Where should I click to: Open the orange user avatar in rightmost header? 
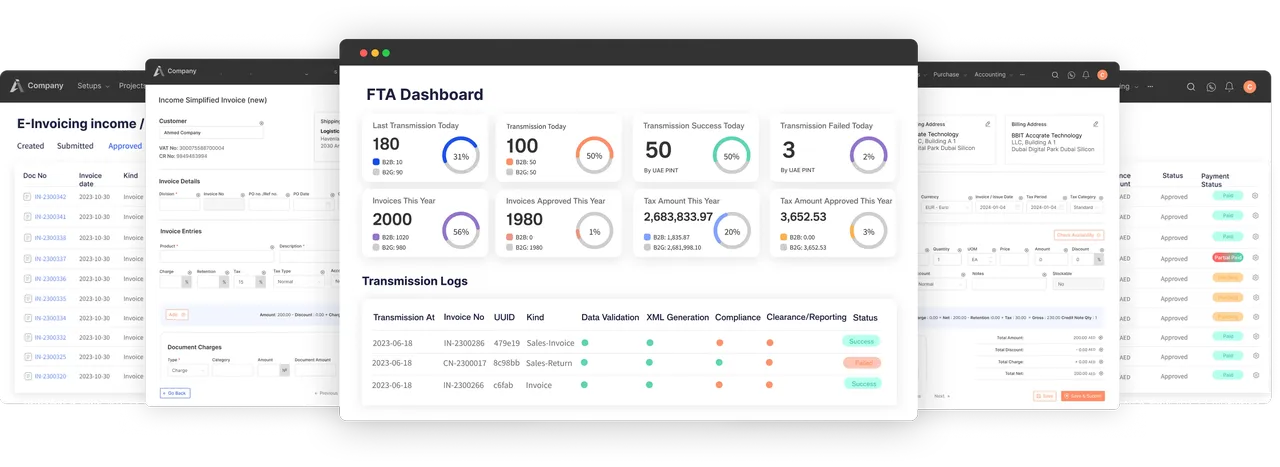click(x=1249, y=87)
